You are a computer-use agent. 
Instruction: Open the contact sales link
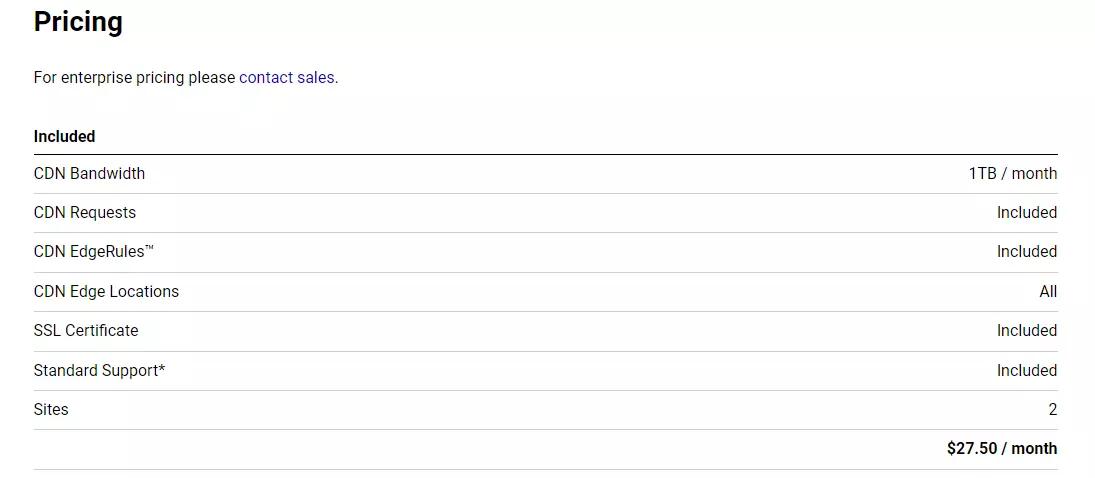(x=286, y=78)
